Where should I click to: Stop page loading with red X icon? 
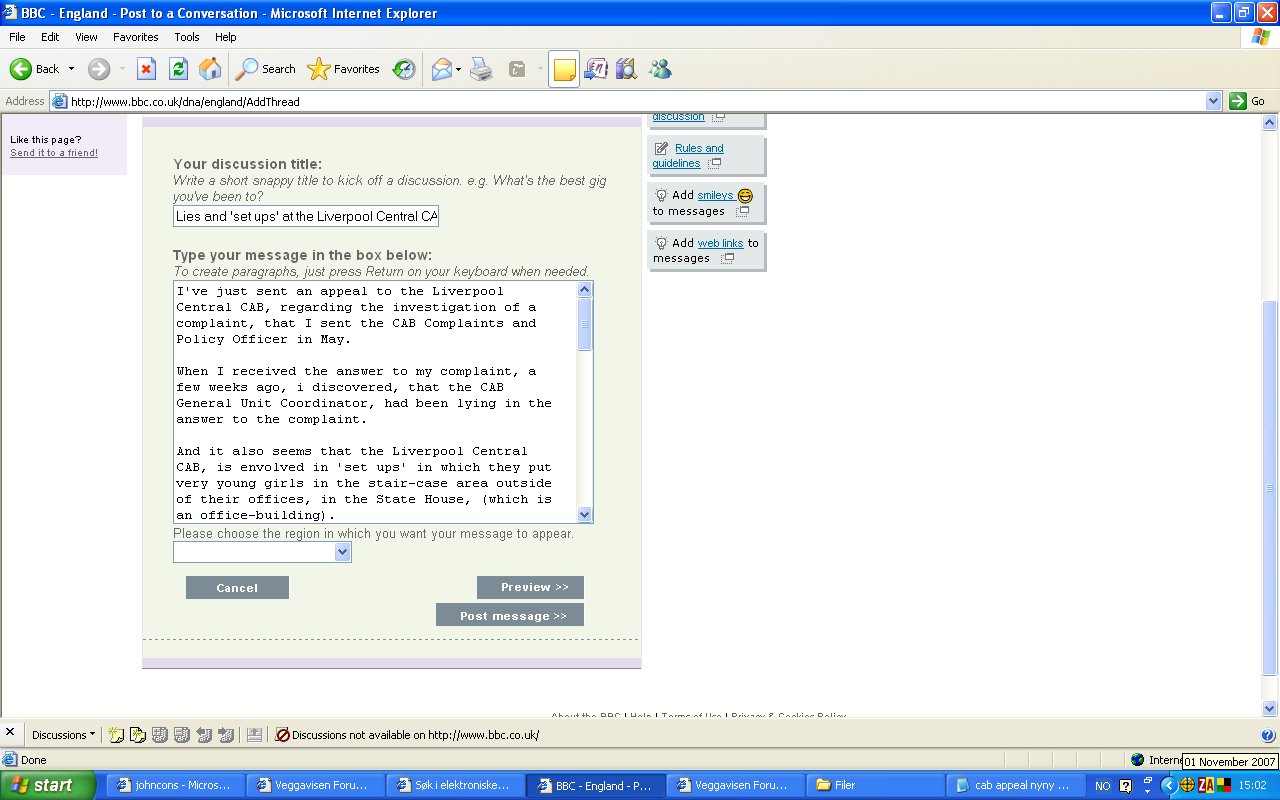pyautogui.click(x=146, y=69)
